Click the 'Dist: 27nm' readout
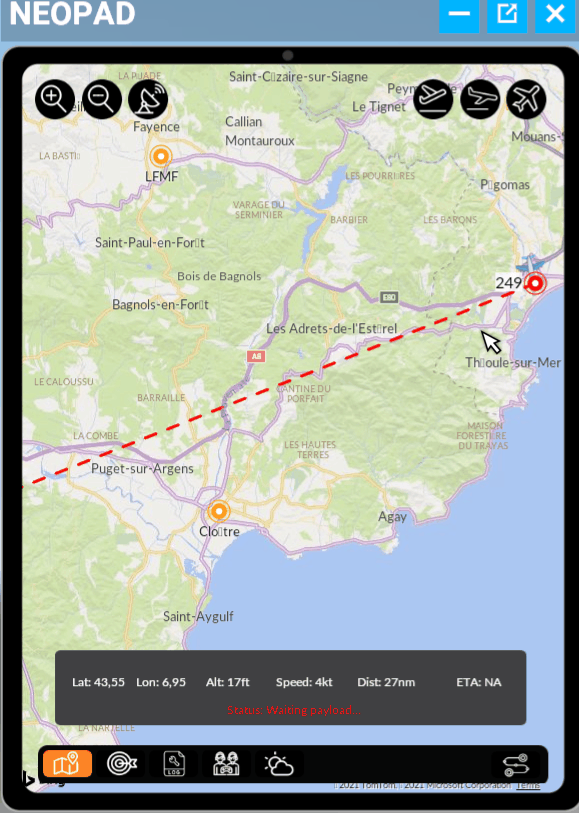 tap(386, 682)
